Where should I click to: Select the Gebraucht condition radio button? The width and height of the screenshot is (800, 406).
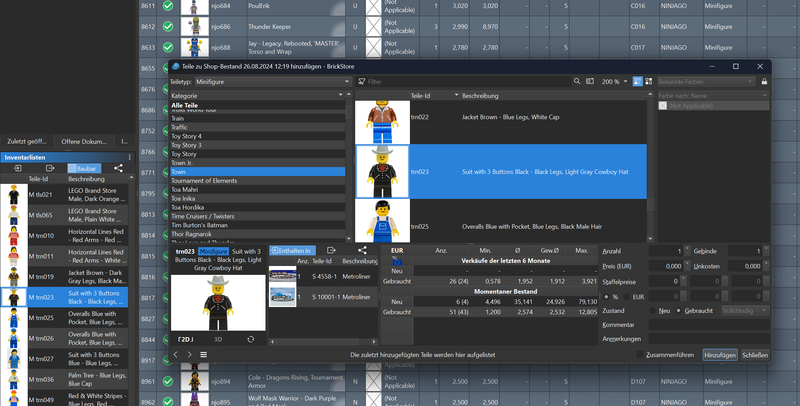pyautogui.click(x=678, y=311)
